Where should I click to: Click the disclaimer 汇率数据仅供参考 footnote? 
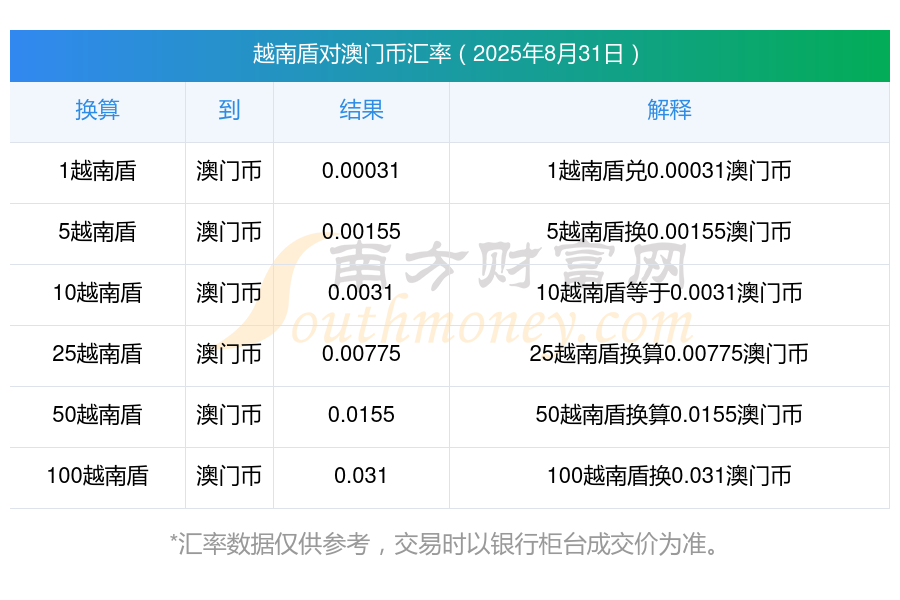(x=445, y=544)
